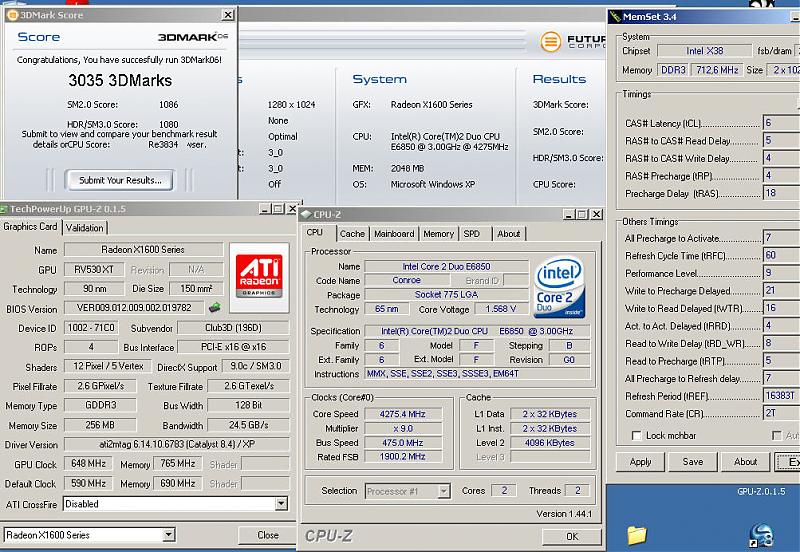Enable the Lock mchbar checkbox
This screenshot has height=552, width=800.
636,436
